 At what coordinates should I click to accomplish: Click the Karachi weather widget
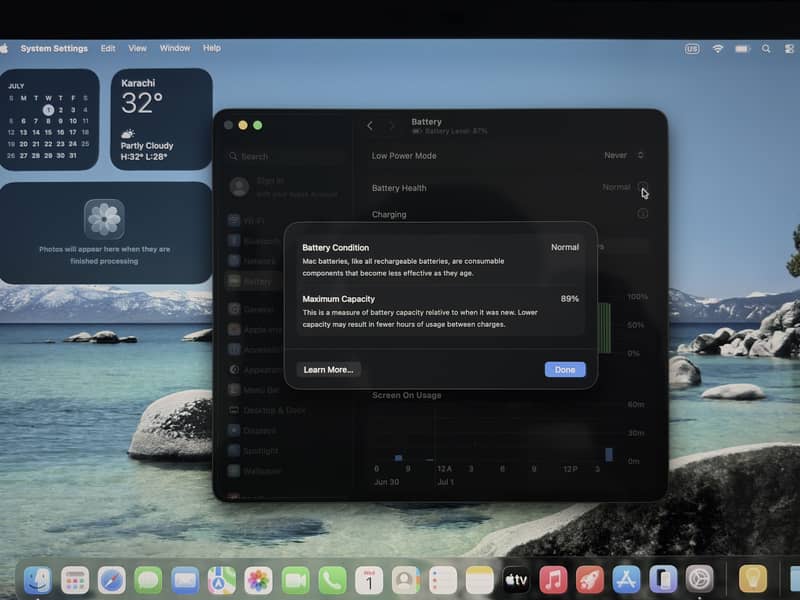pyautogui.click(x=161, y=119)
